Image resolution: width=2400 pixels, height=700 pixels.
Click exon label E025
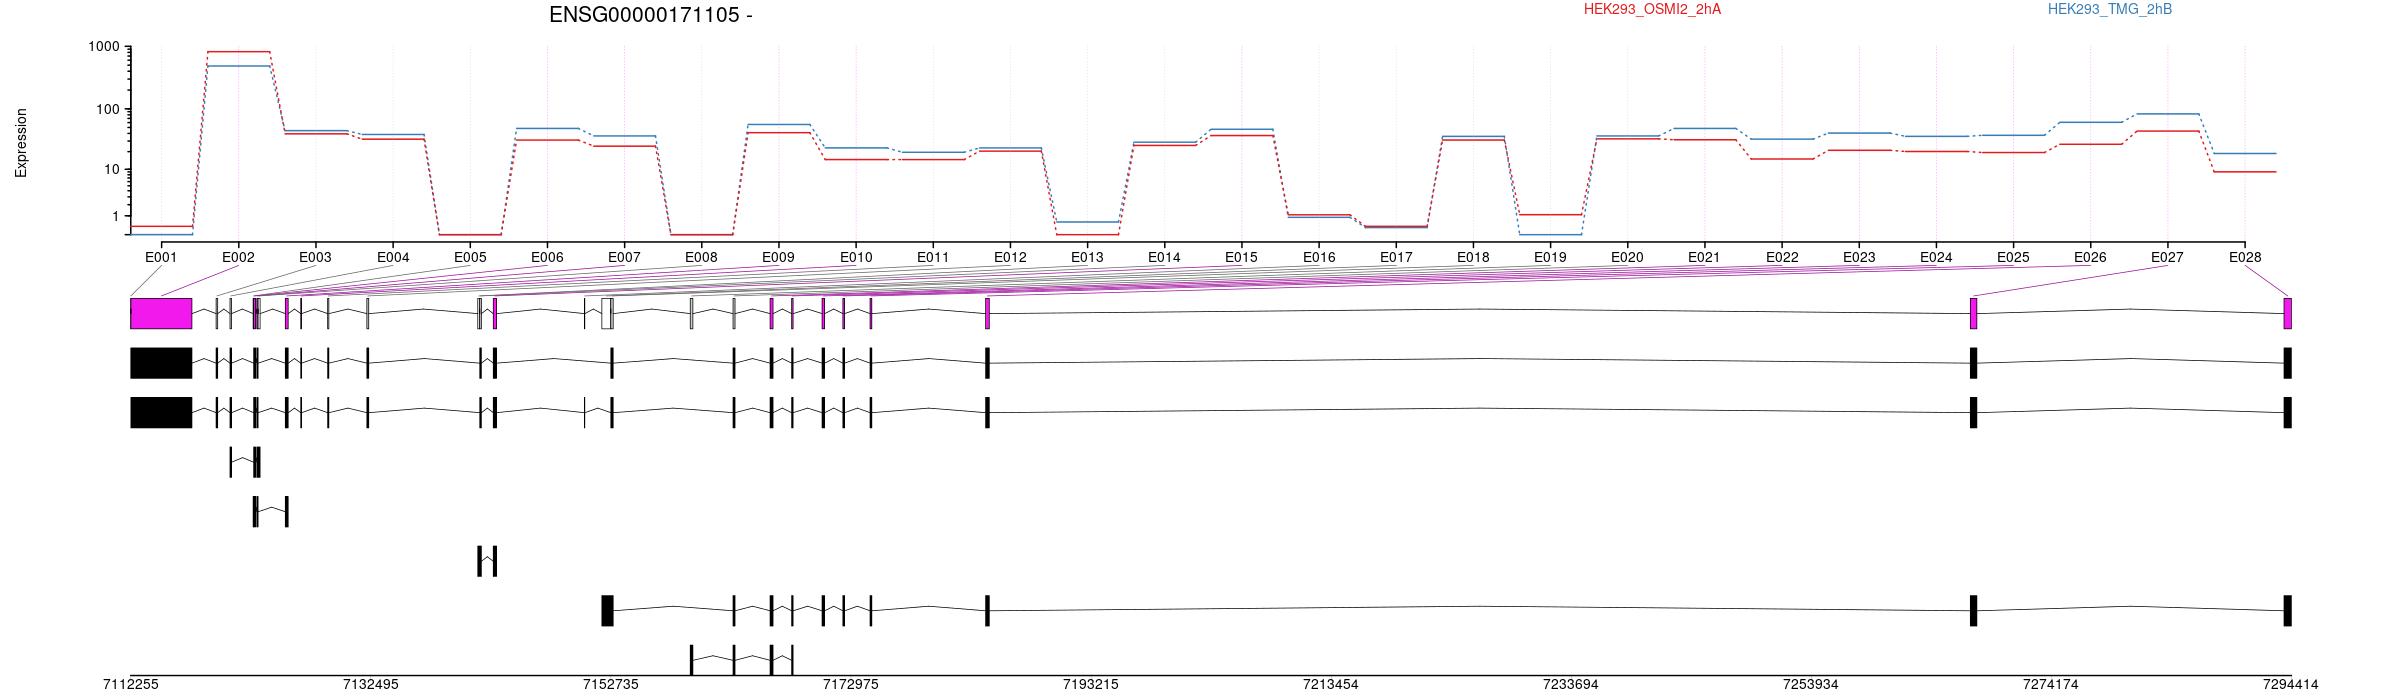tap(2013, 257)
